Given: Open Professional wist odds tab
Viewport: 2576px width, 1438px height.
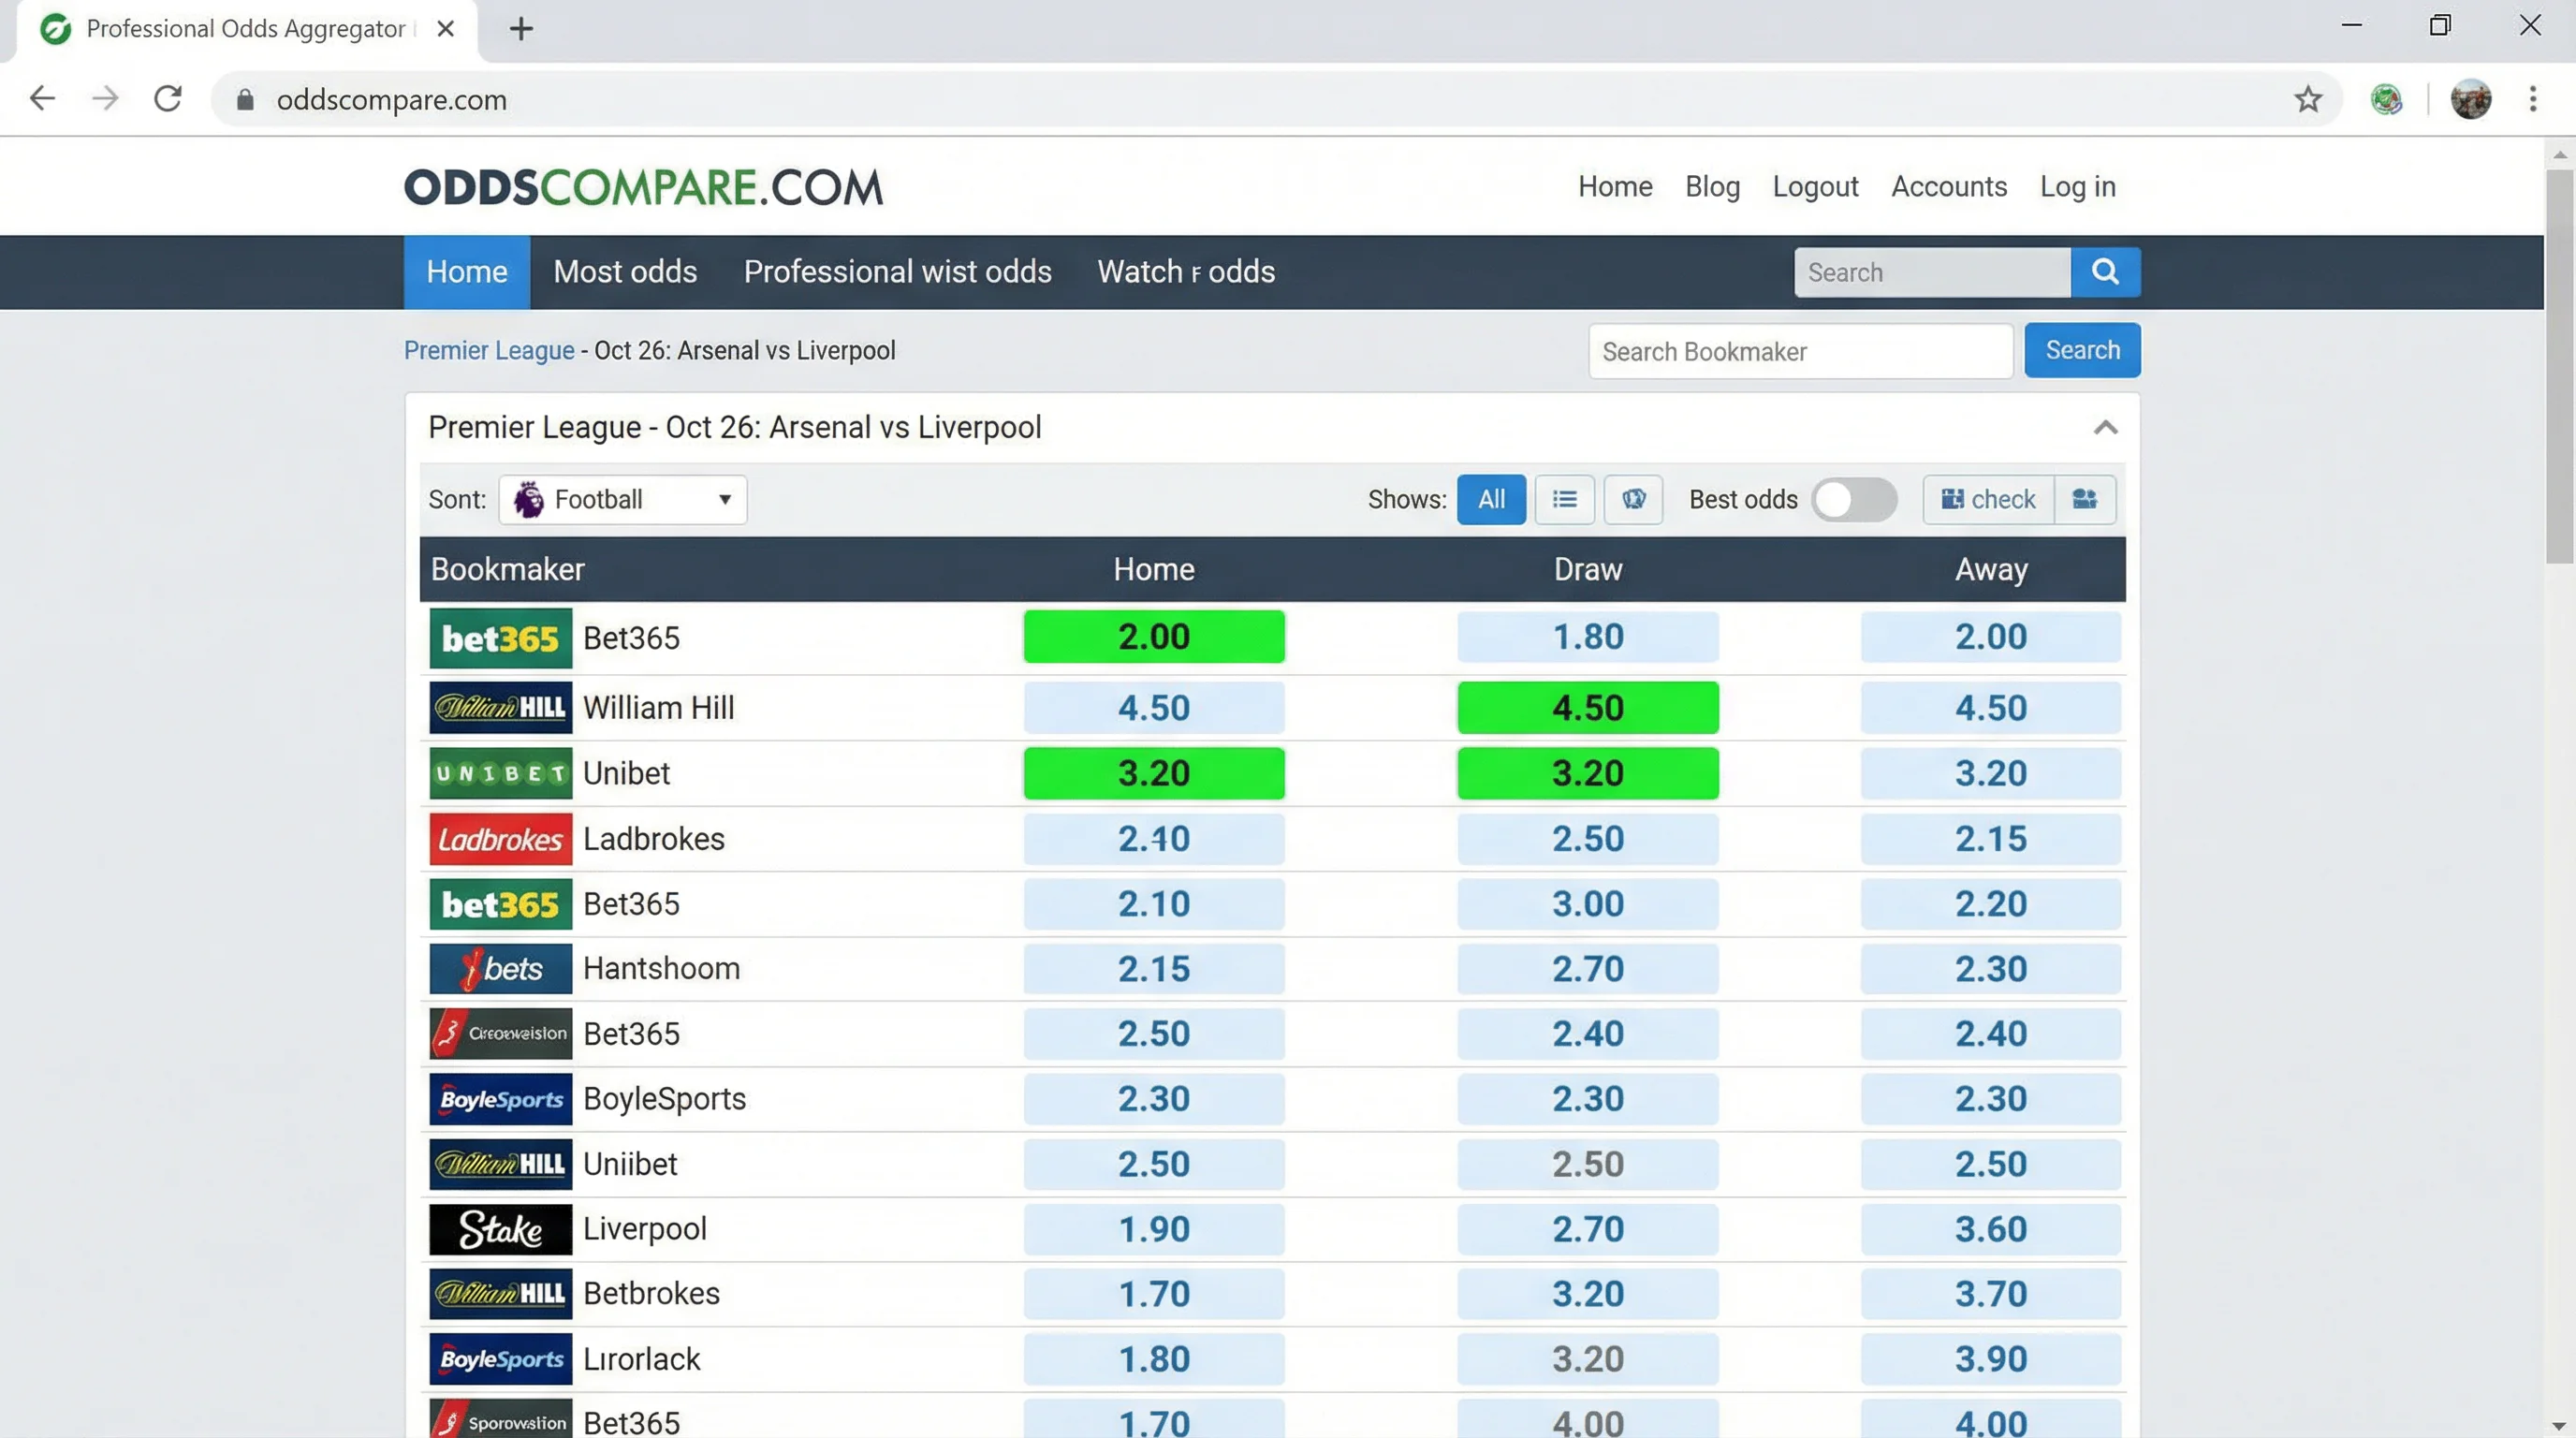Looking at the screenshot, I should click(897, 272).
